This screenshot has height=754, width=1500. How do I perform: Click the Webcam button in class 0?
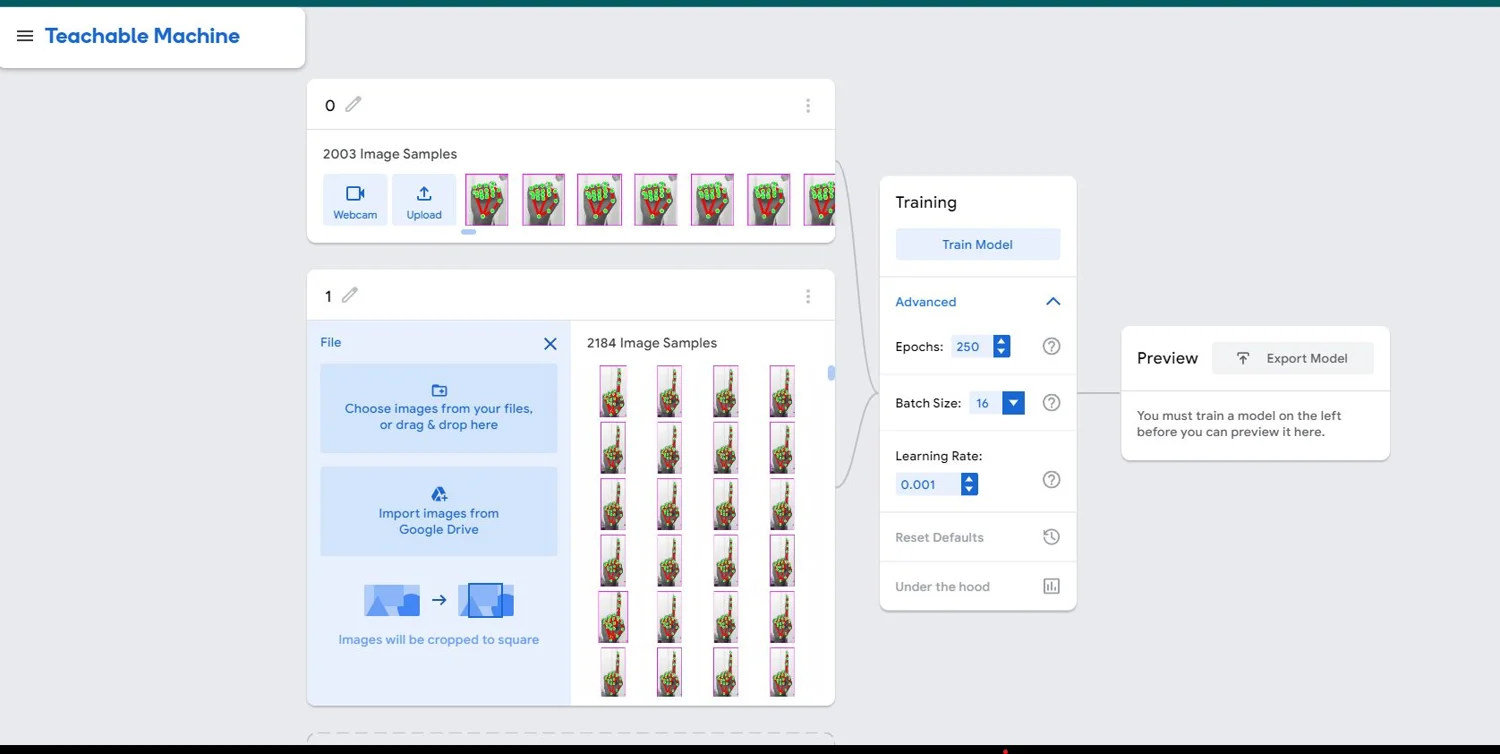tap(355, 200)
